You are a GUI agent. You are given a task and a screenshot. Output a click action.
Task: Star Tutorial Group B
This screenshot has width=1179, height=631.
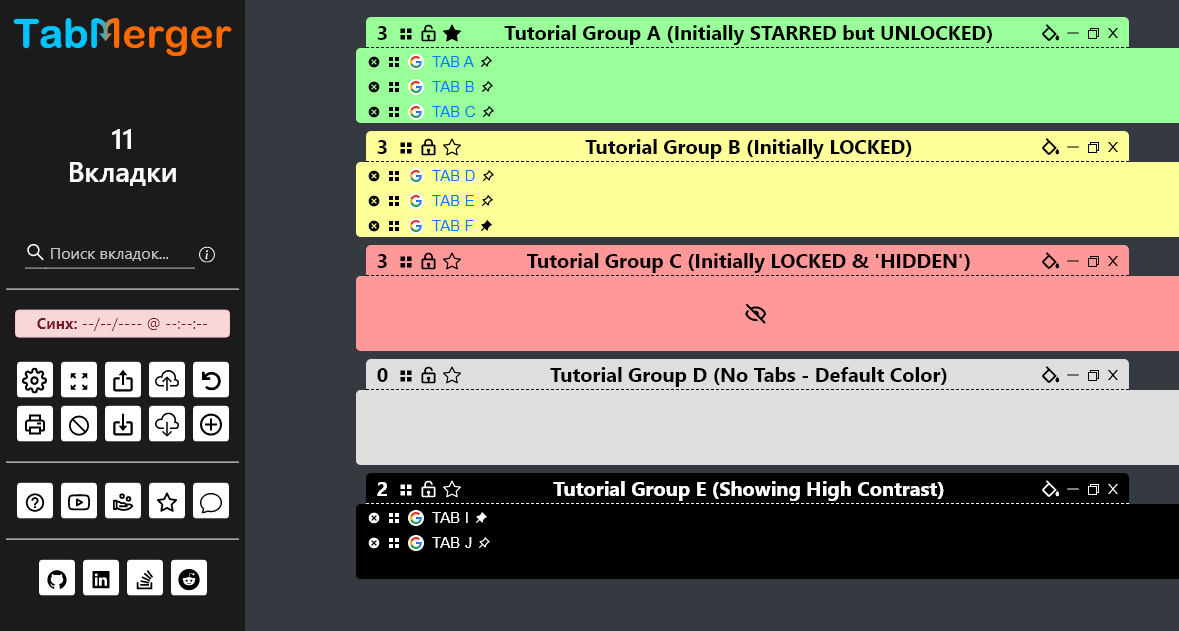pyautogui.click(x=452, y=147)
